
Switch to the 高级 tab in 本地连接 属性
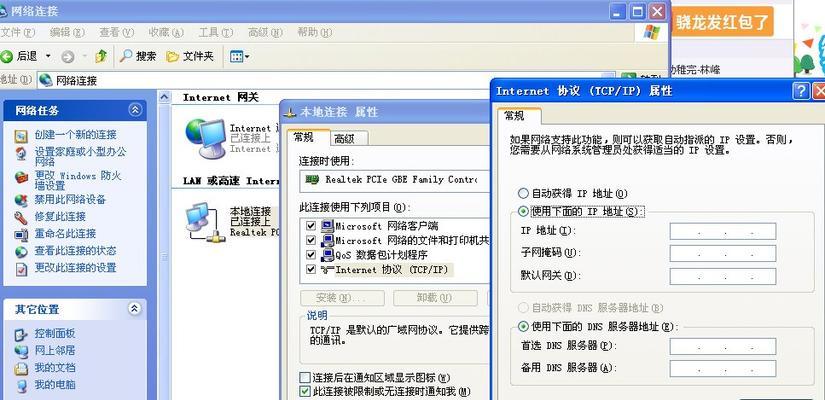tap(345, 138)
